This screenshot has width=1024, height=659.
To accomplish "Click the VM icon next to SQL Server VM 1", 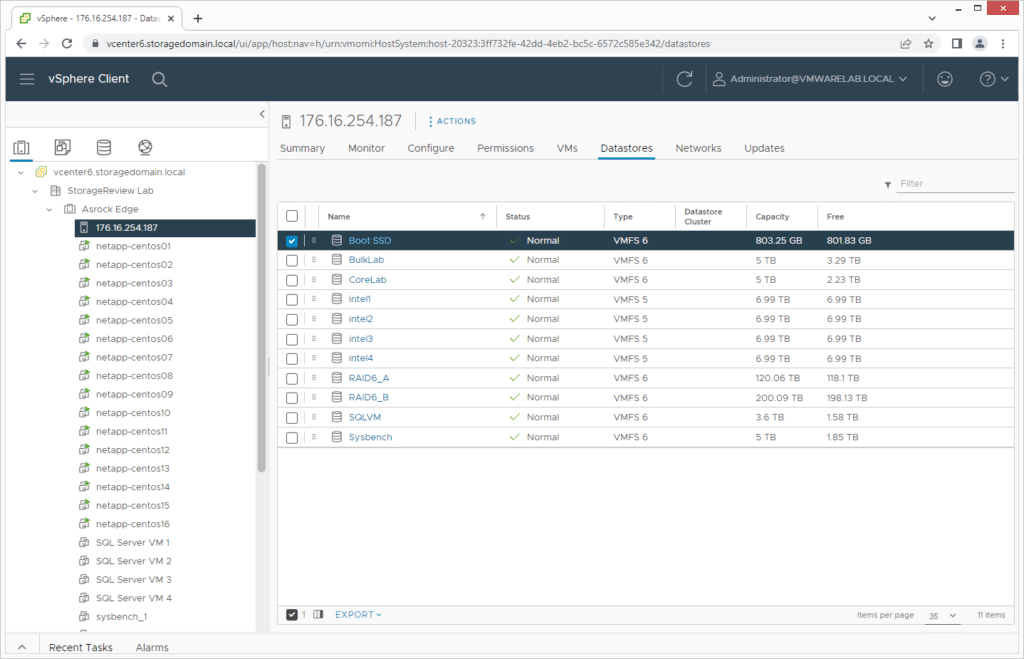I will [x=84, y=542].
